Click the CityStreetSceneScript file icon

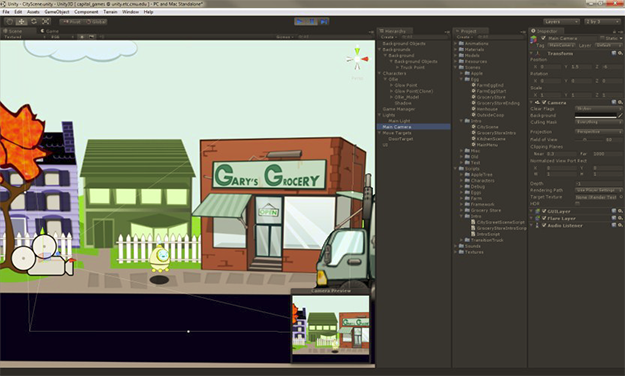pyautogui.click(x=474, y=222)
